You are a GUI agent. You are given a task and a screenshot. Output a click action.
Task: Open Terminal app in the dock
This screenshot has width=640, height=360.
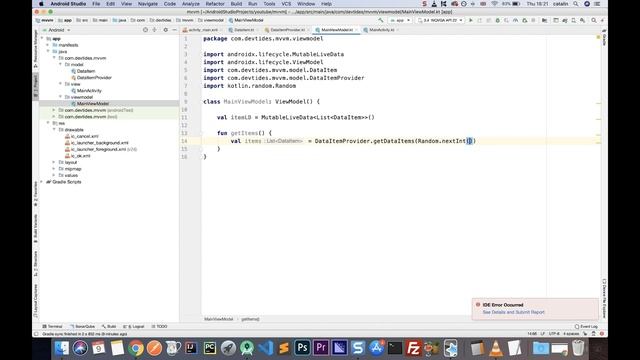(x=395, y=348)
